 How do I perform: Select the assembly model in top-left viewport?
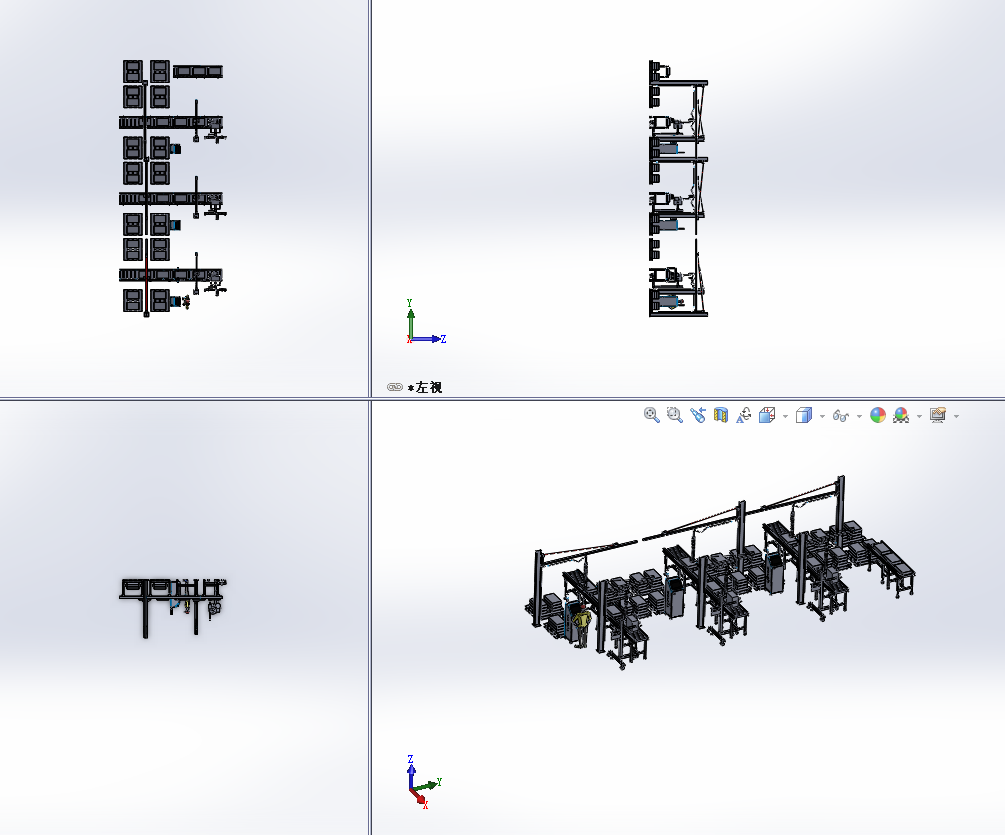pos(172,187)
